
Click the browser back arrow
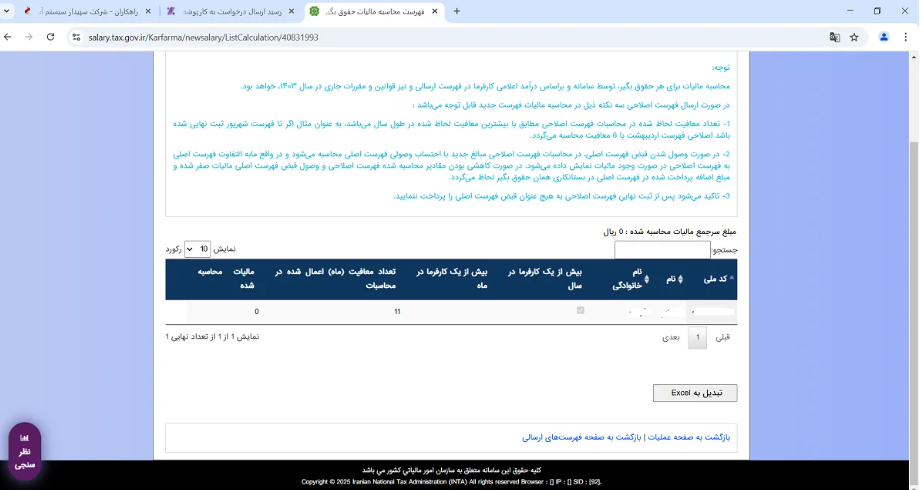[8, 37]
